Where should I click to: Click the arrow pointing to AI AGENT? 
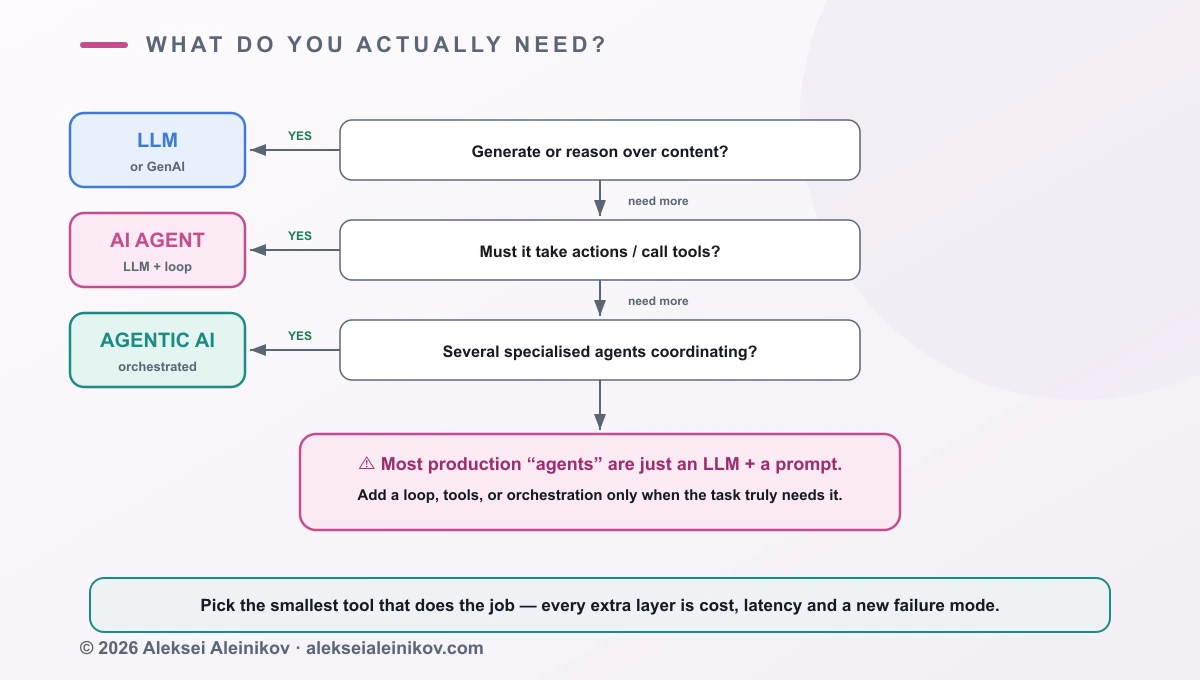294,250
